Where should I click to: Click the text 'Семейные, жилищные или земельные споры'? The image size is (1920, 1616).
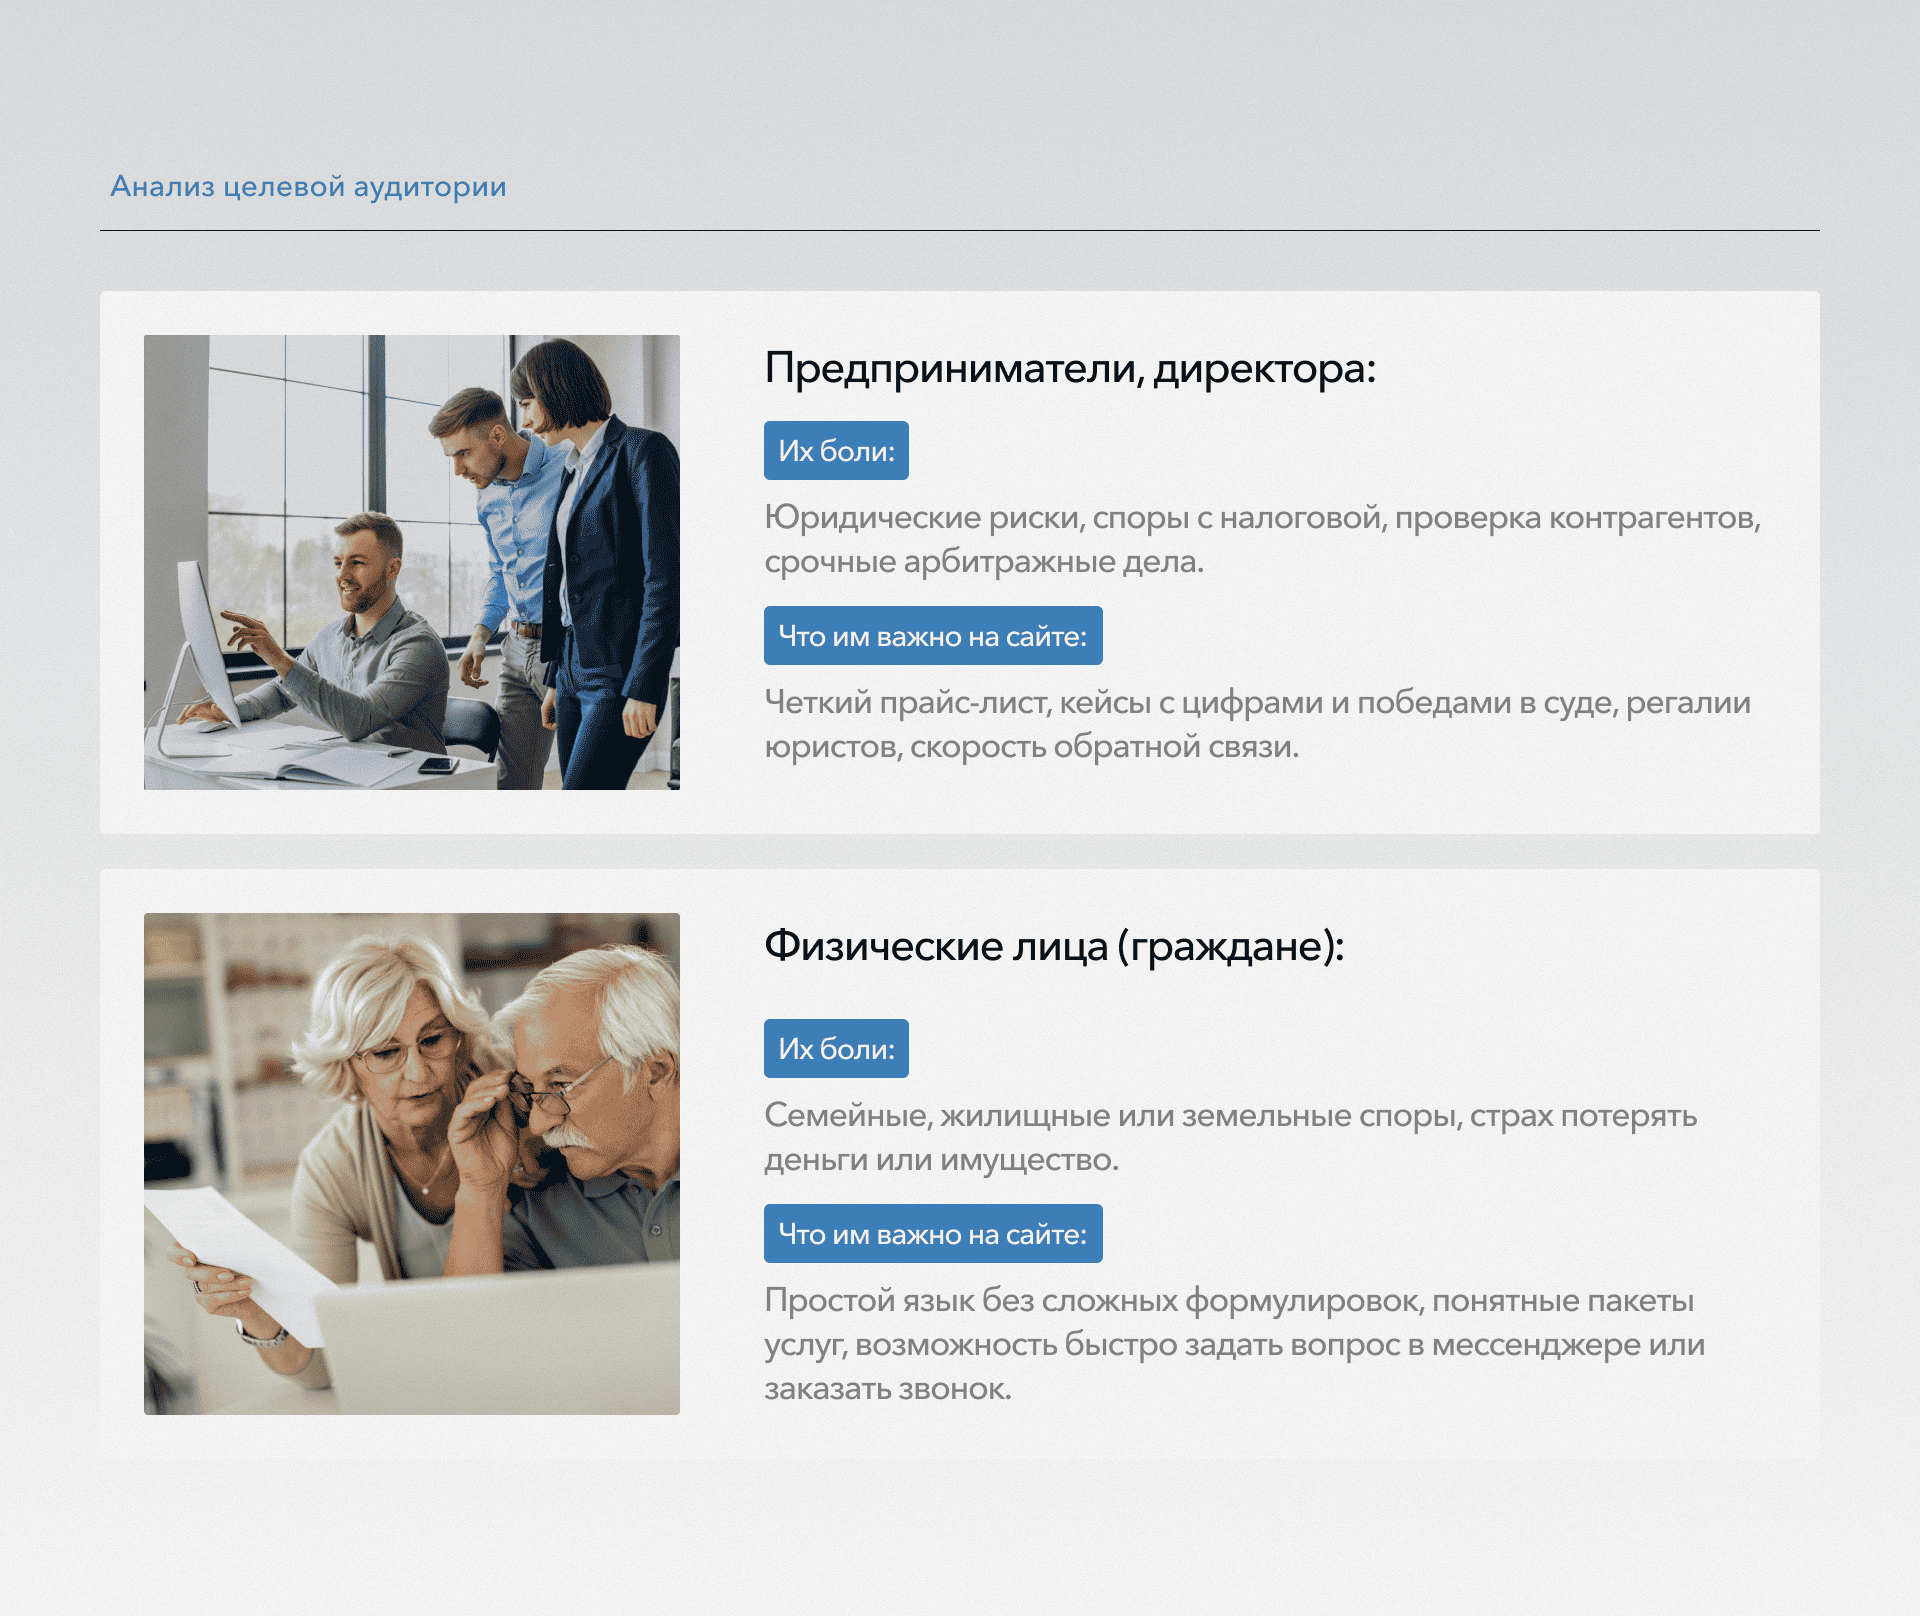1113,1116
